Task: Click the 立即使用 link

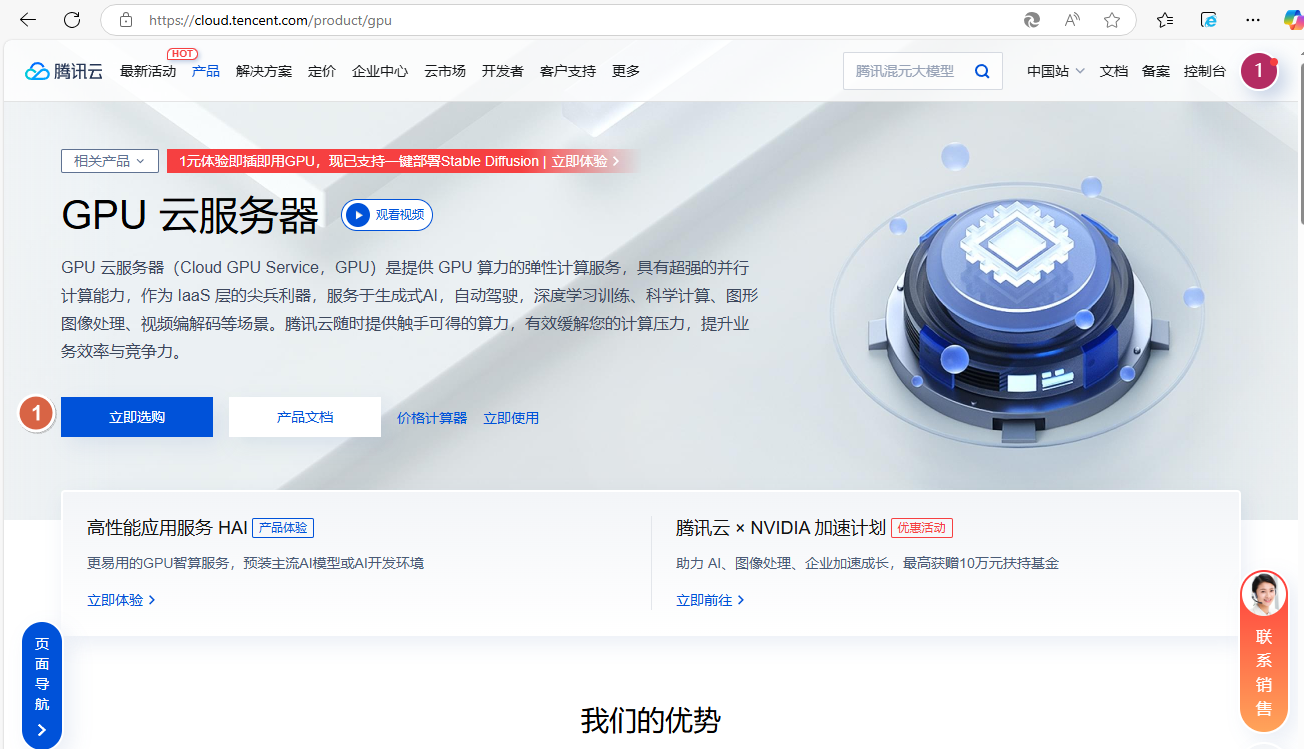Action: 511,418
